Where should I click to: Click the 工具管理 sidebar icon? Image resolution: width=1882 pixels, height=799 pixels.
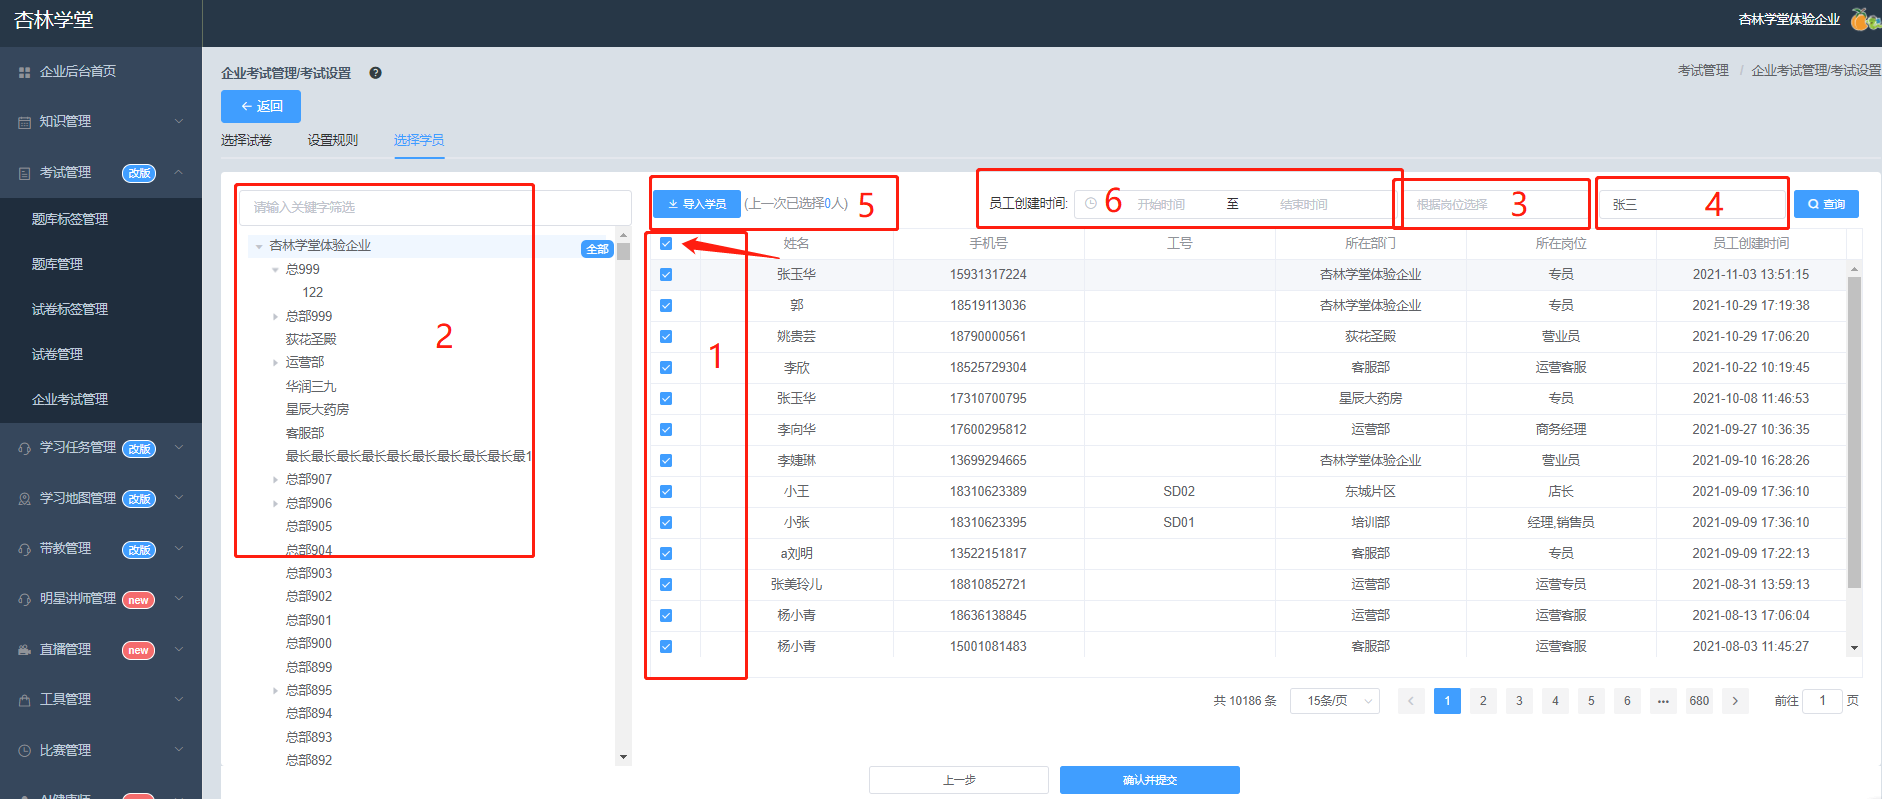point(24,700)
